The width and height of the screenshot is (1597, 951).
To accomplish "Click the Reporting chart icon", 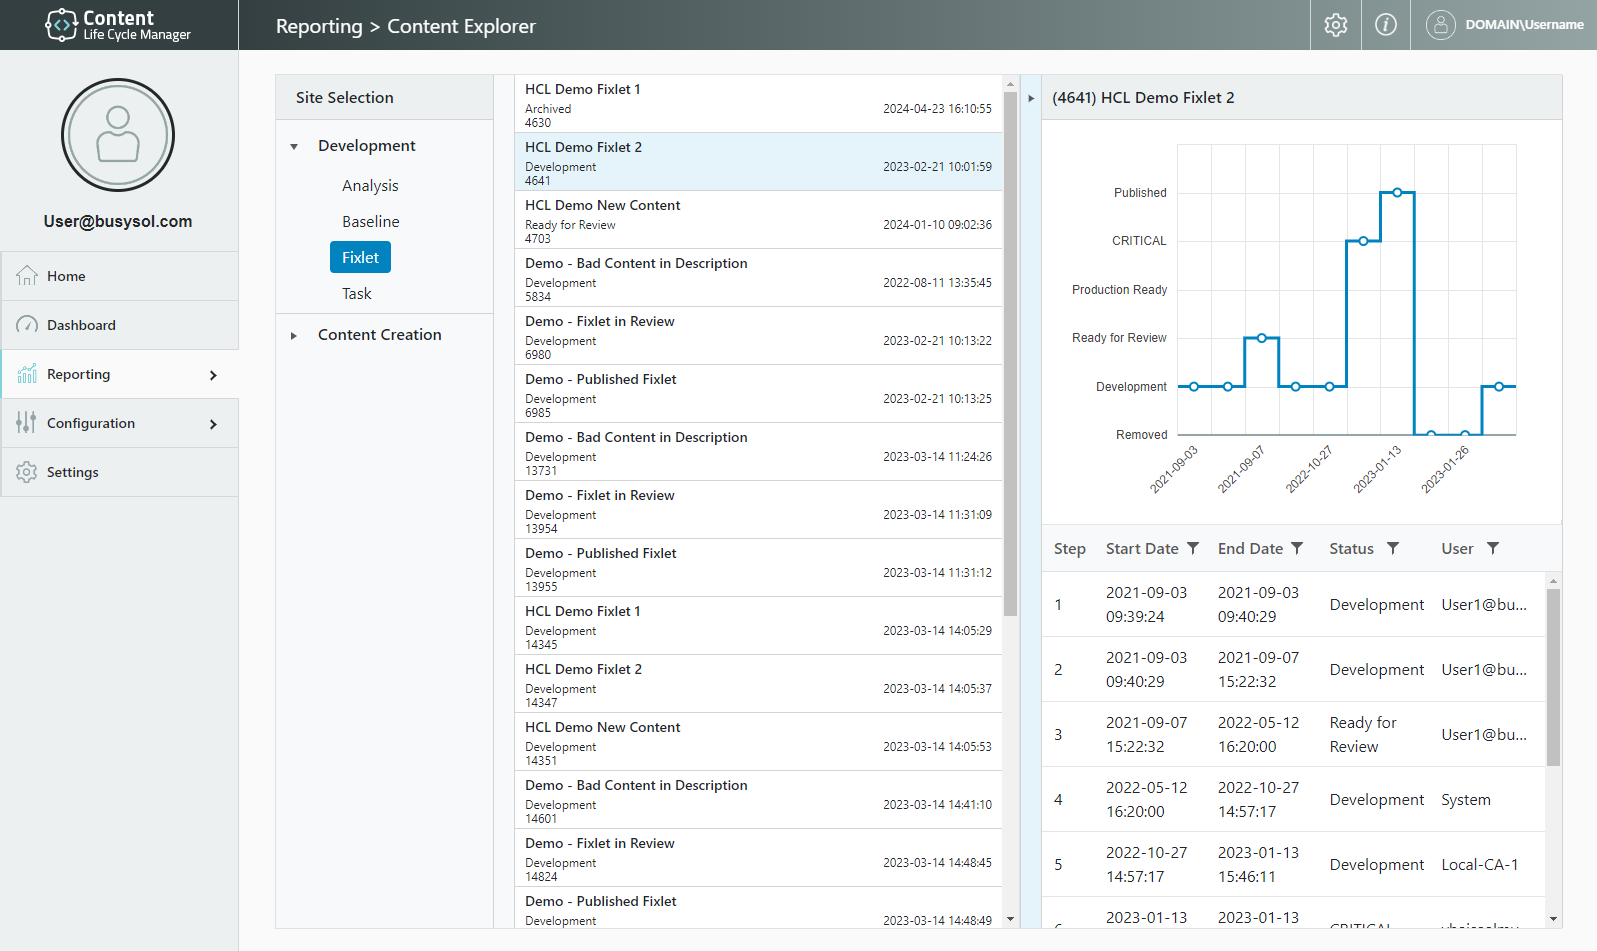I will [27, 374].
